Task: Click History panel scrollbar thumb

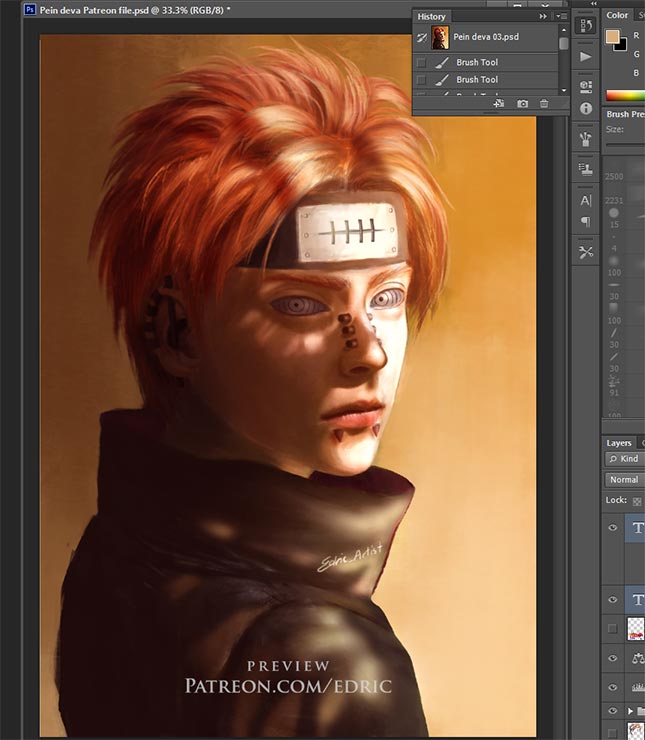Action: click(x=563, y=43)
